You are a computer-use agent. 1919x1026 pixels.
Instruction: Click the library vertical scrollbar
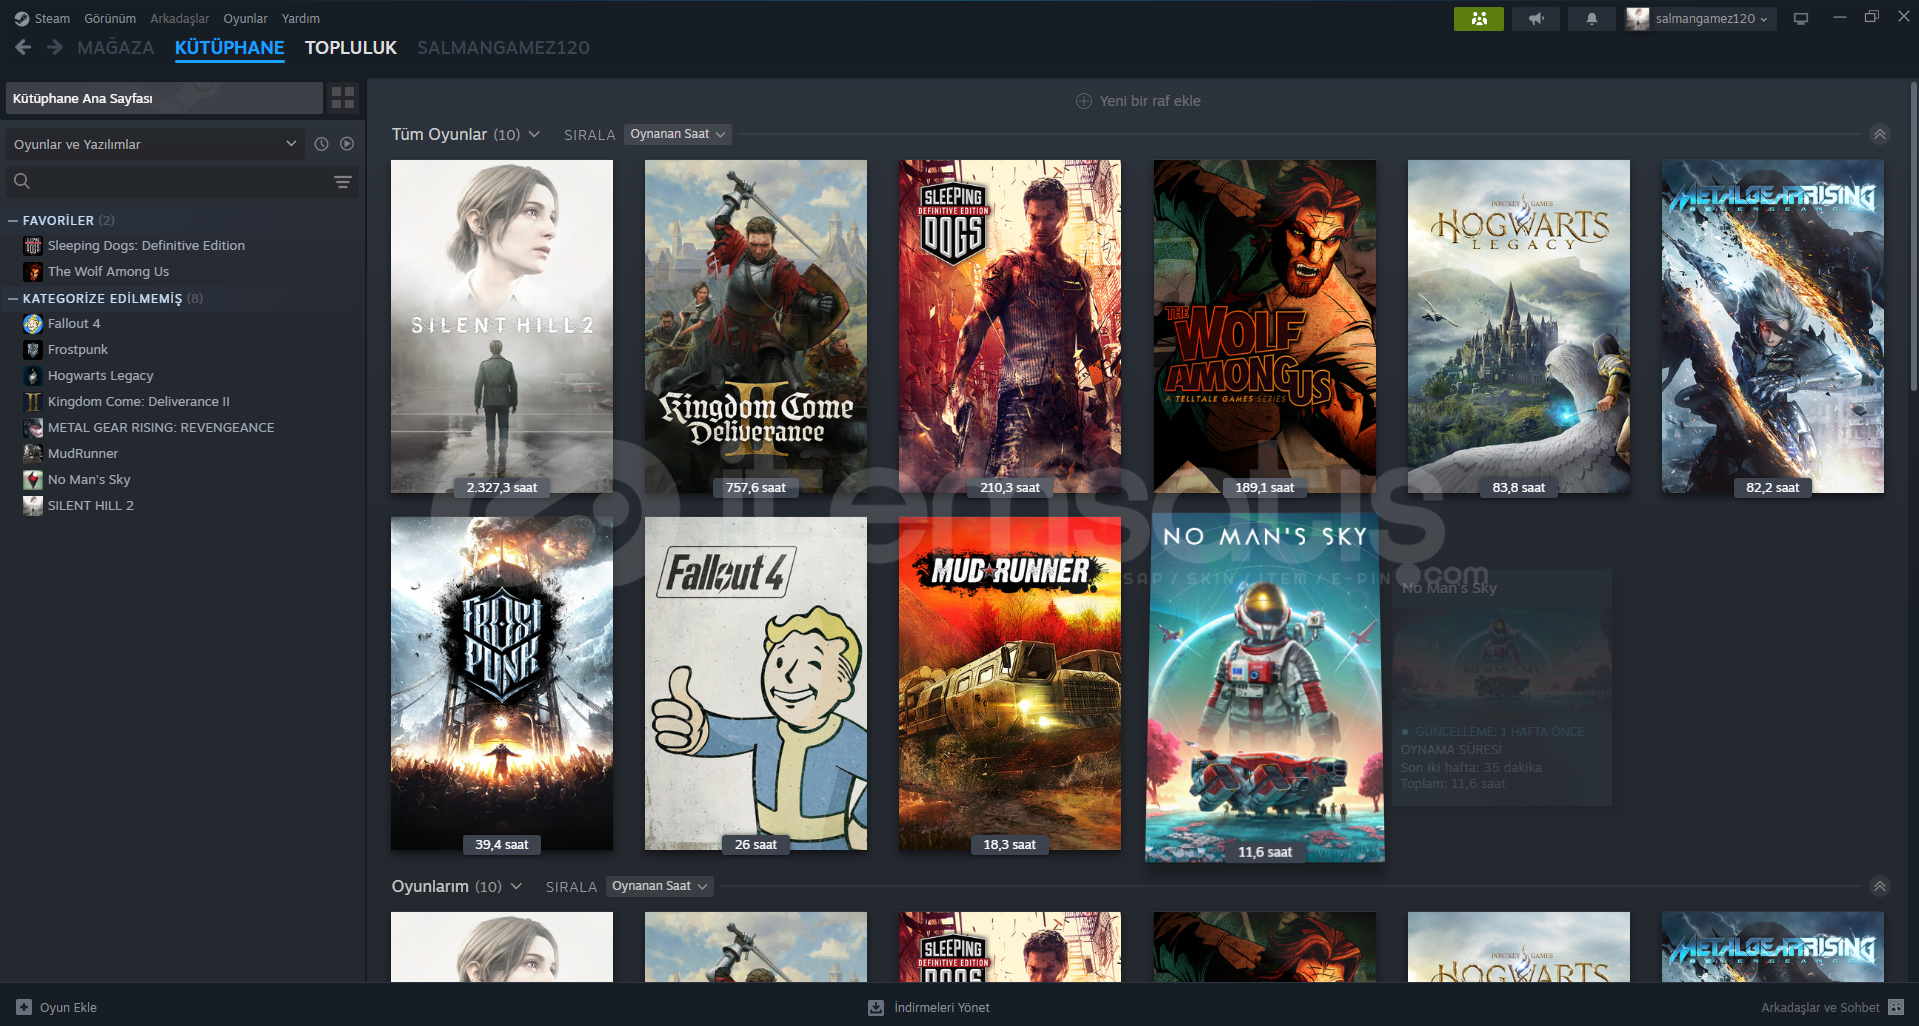click(1913, 235)
